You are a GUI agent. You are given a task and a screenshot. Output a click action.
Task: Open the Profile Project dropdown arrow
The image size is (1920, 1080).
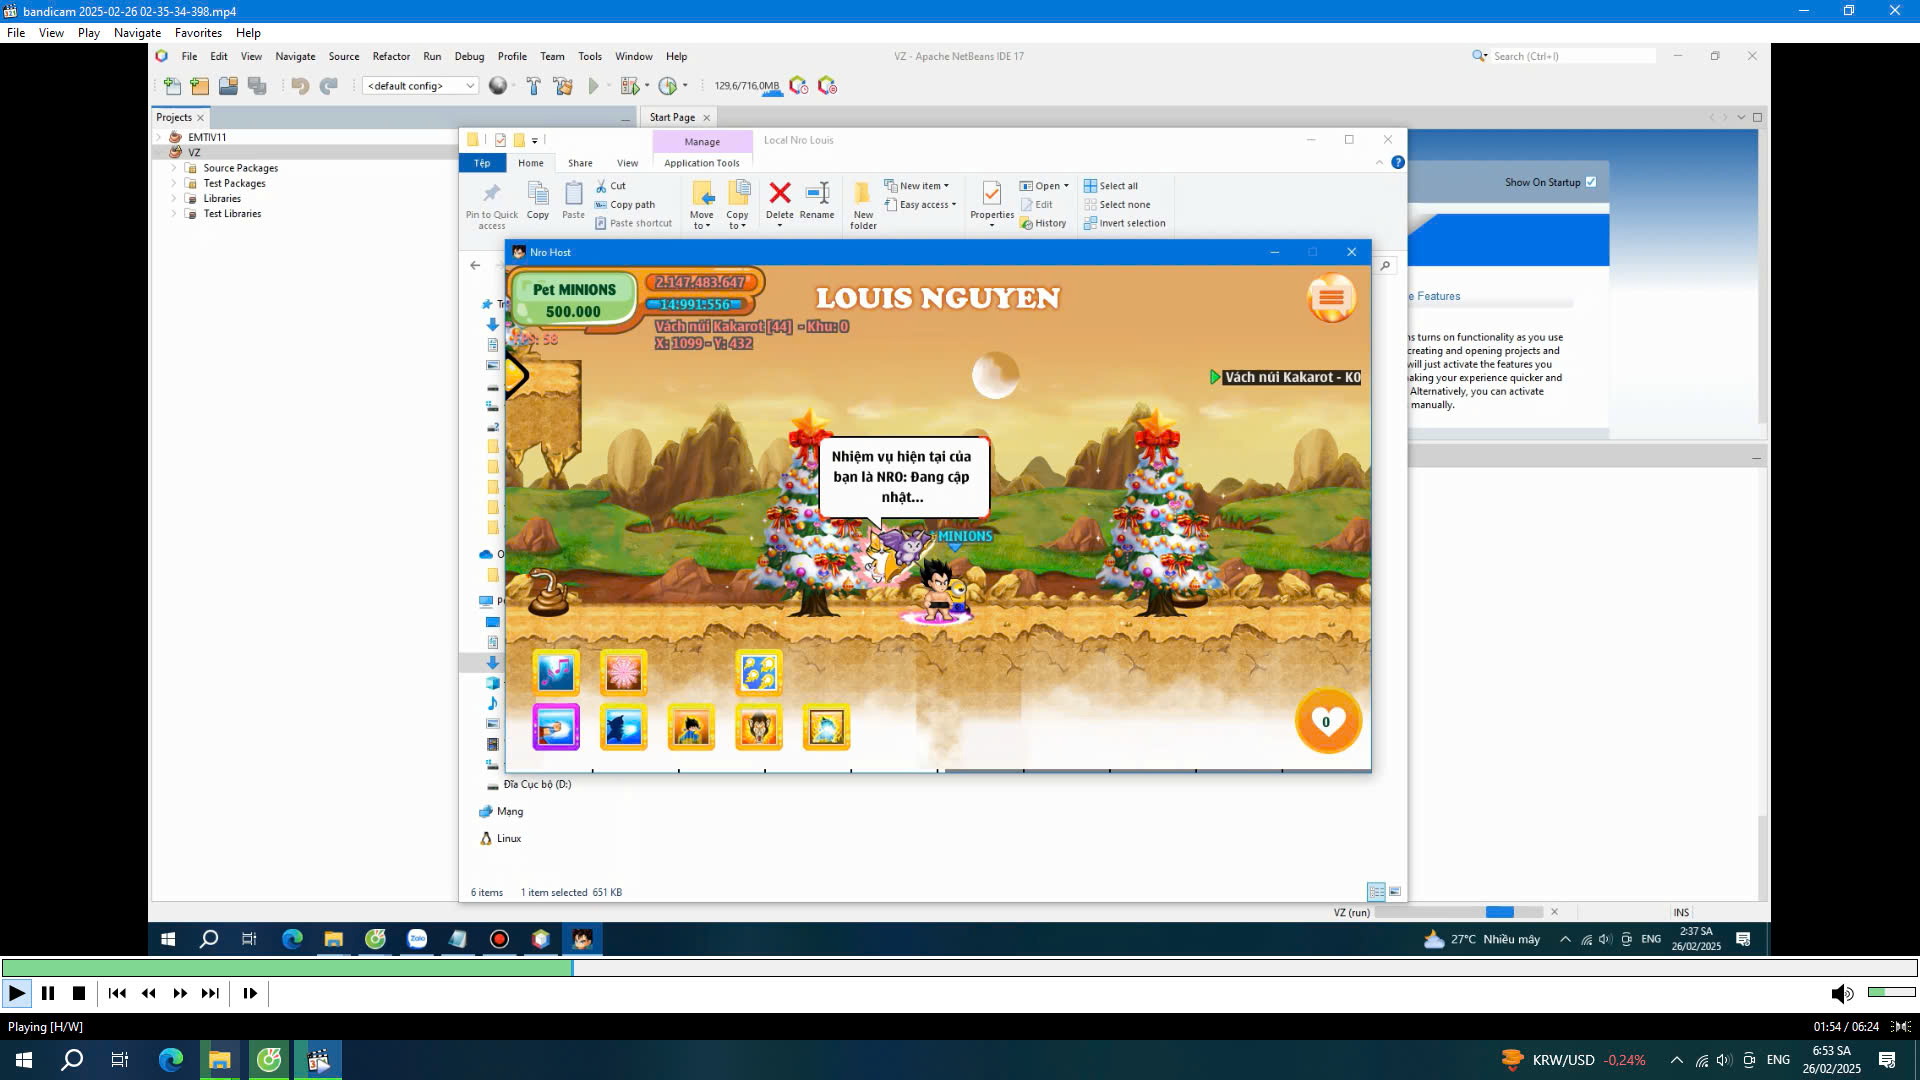pos(685,86)
